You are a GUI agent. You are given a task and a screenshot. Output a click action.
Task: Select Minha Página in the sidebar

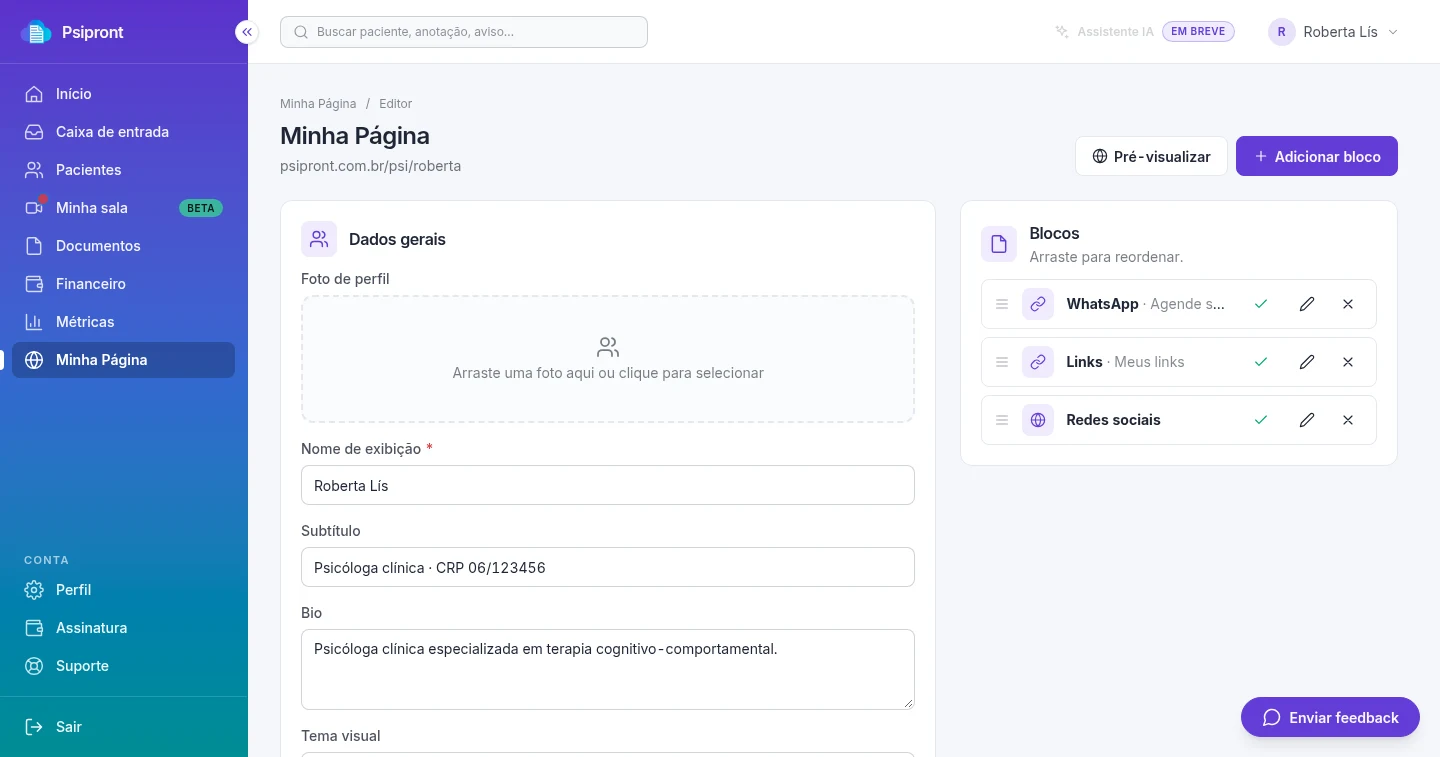click(123, 360)
